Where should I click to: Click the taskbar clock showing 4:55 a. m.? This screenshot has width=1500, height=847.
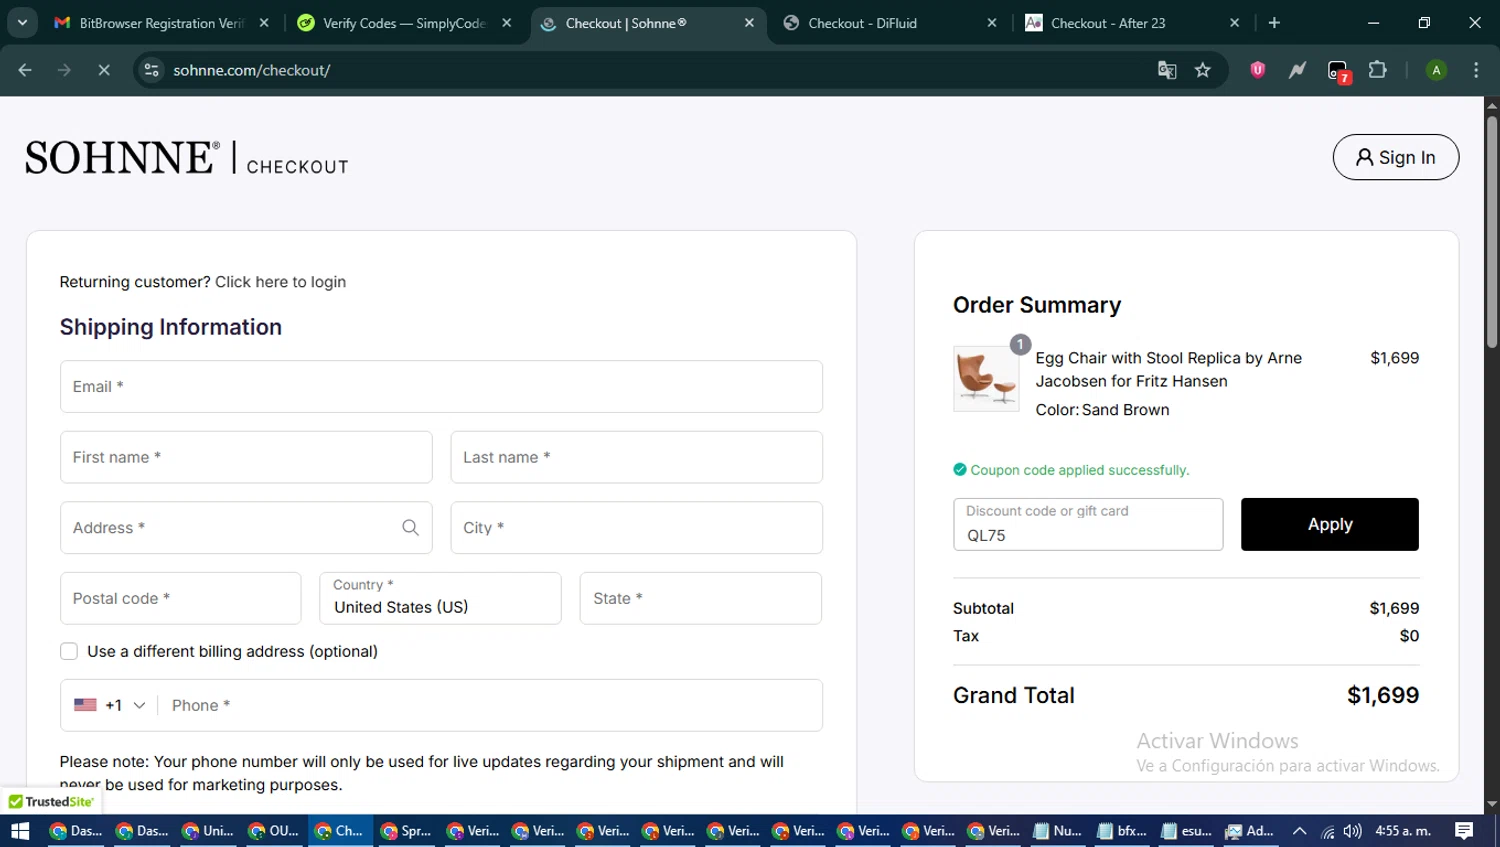pos(1403,831)
